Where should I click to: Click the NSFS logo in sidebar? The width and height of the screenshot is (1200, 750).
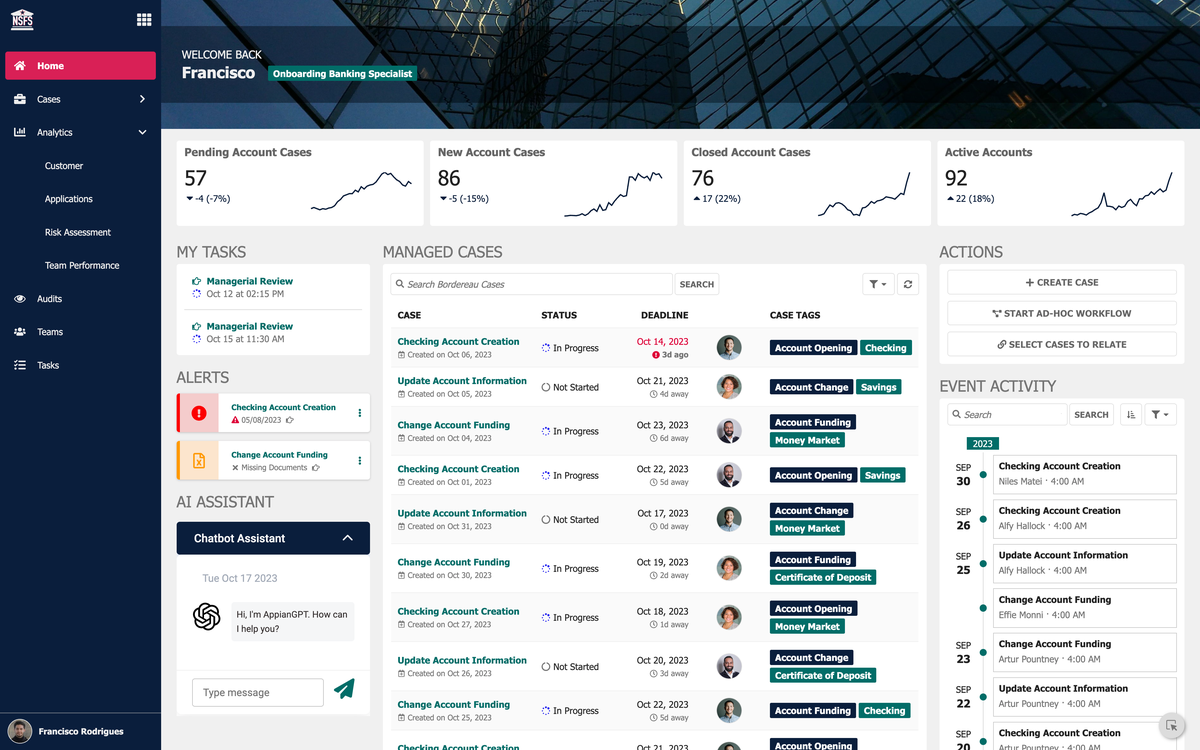22,19
